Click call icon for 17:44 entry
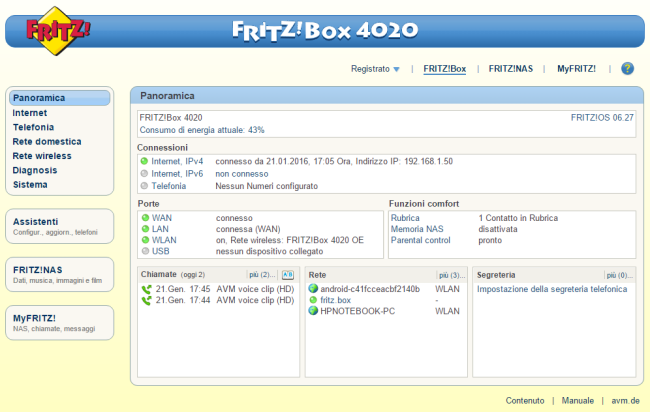 click(147, 300)
